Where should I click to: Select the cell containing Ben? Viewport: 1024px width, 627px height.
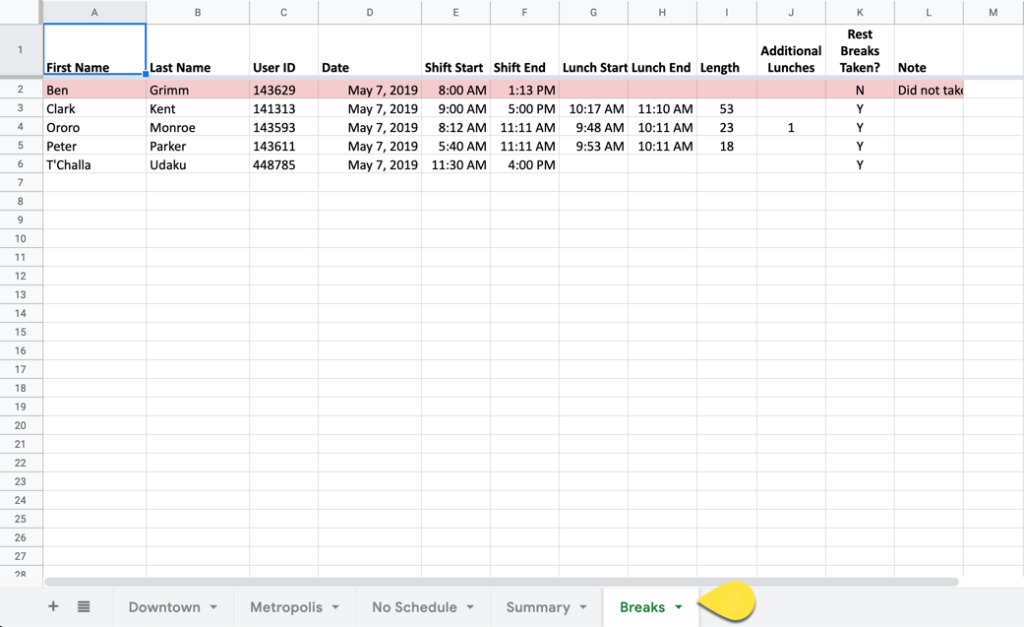click(x=94, y=90)
